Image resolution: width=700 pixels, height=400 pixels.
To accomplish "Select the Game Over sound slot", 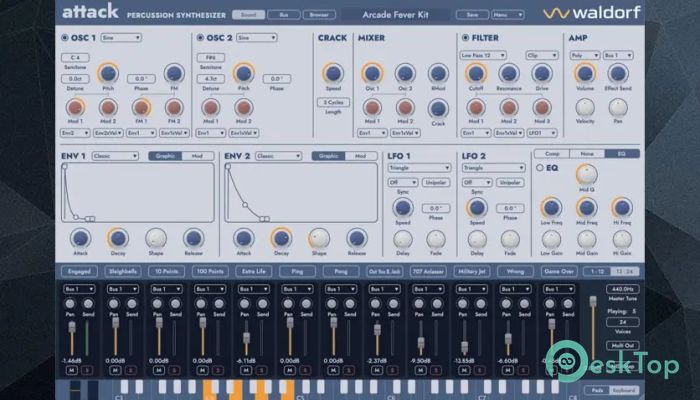I will pyautogui.click(x=559, y=271).
